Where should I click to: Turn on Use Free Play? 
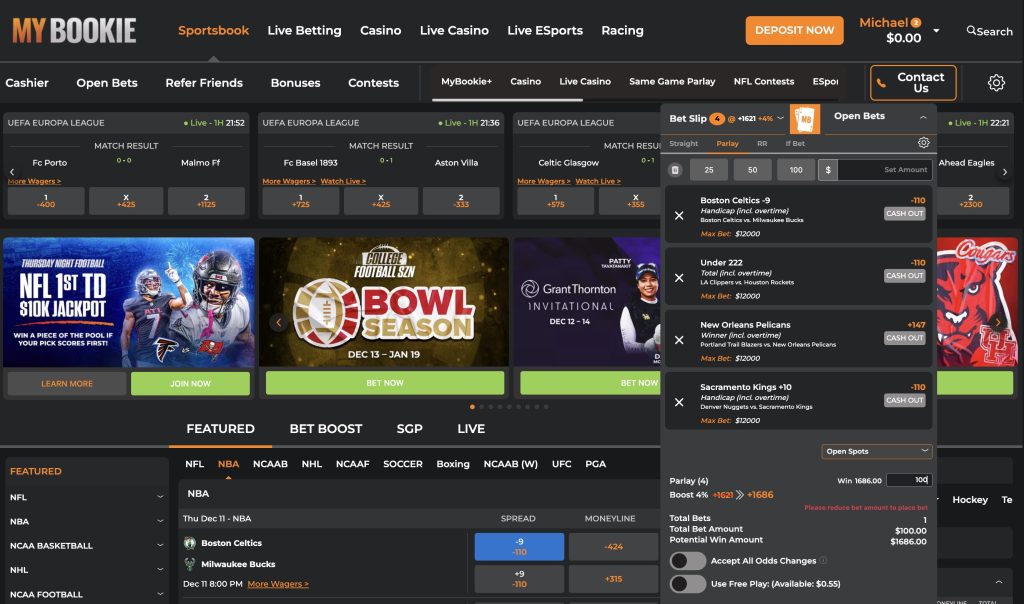point(687,582)
